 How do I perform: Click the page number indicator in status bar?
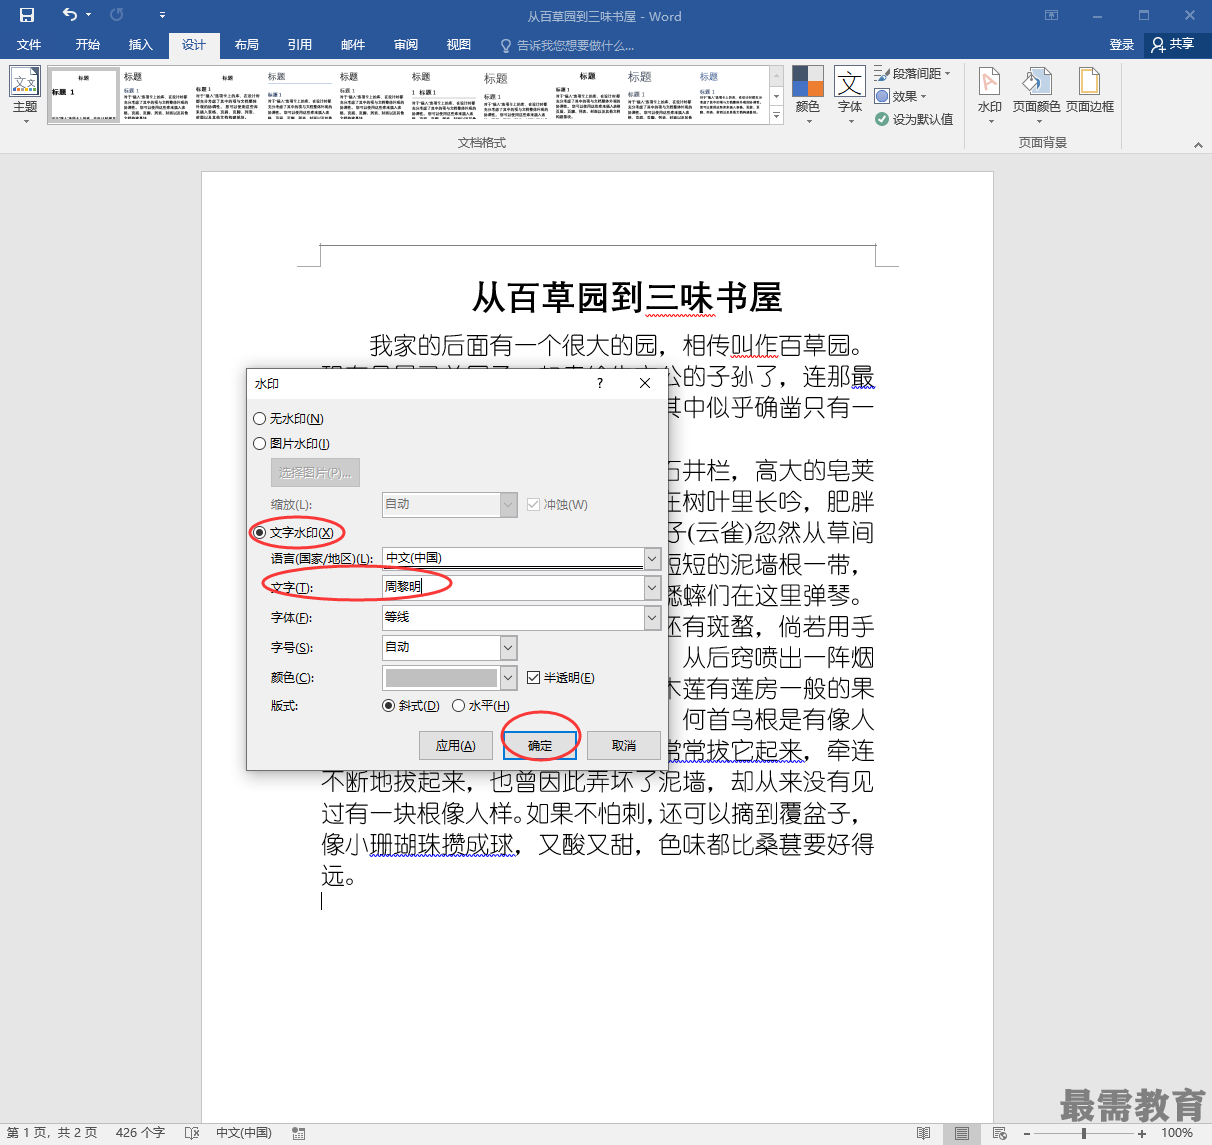[52, 1133]
